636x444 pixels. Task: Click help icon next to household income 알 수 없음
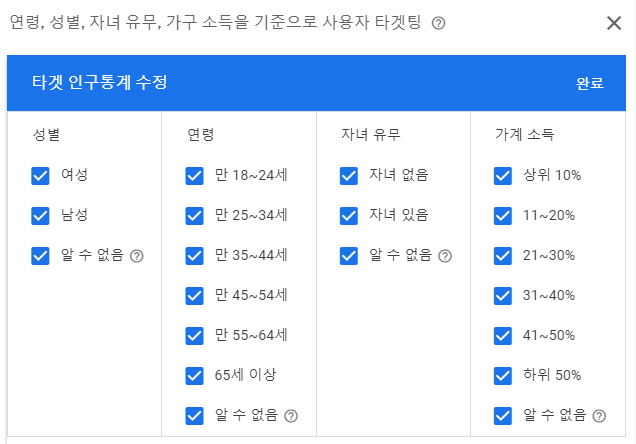[x=599, y=416]
